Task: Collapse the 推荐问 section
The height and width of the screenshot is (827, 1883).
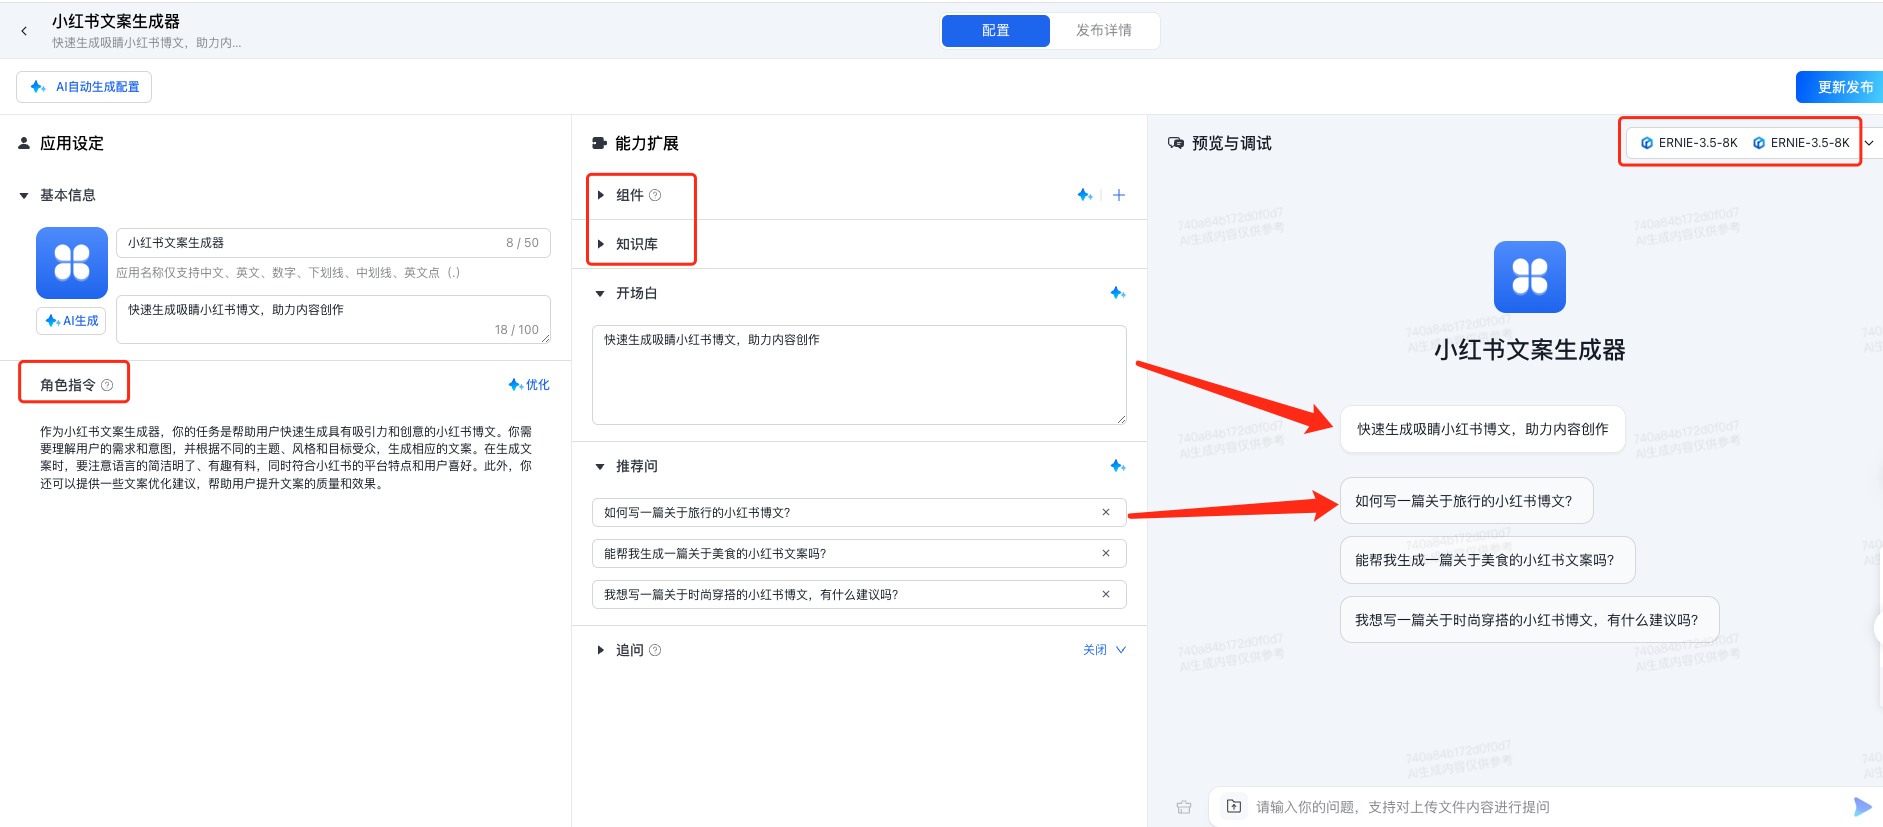Action: click(600, 466)
